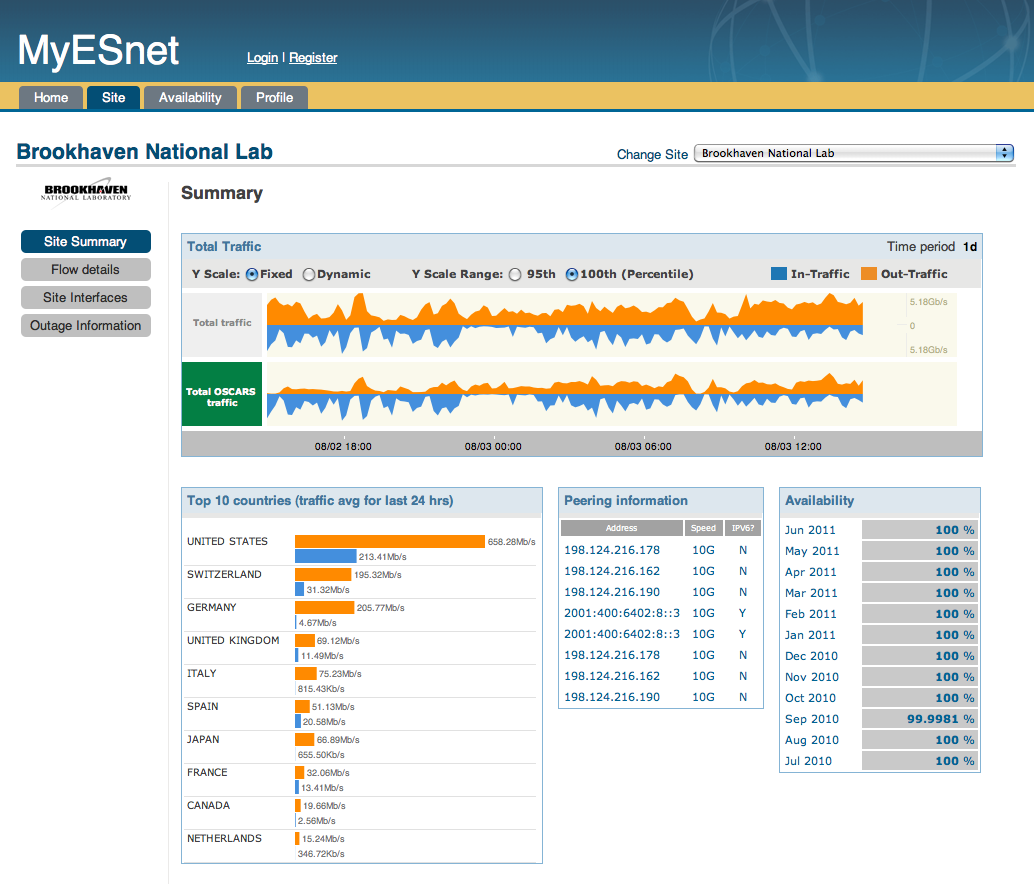Click the UNITED KINGDOM country label
This screenshot has width=1034, height=887.
(x=233, y=640)
